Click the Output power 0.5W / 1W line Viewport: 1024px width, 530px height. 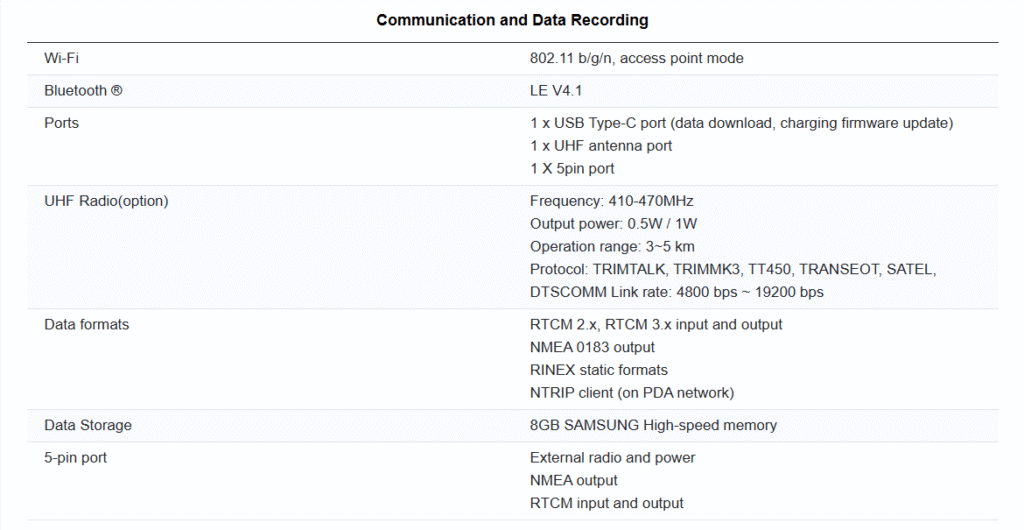pyautogui.click(x=613, y=223)
